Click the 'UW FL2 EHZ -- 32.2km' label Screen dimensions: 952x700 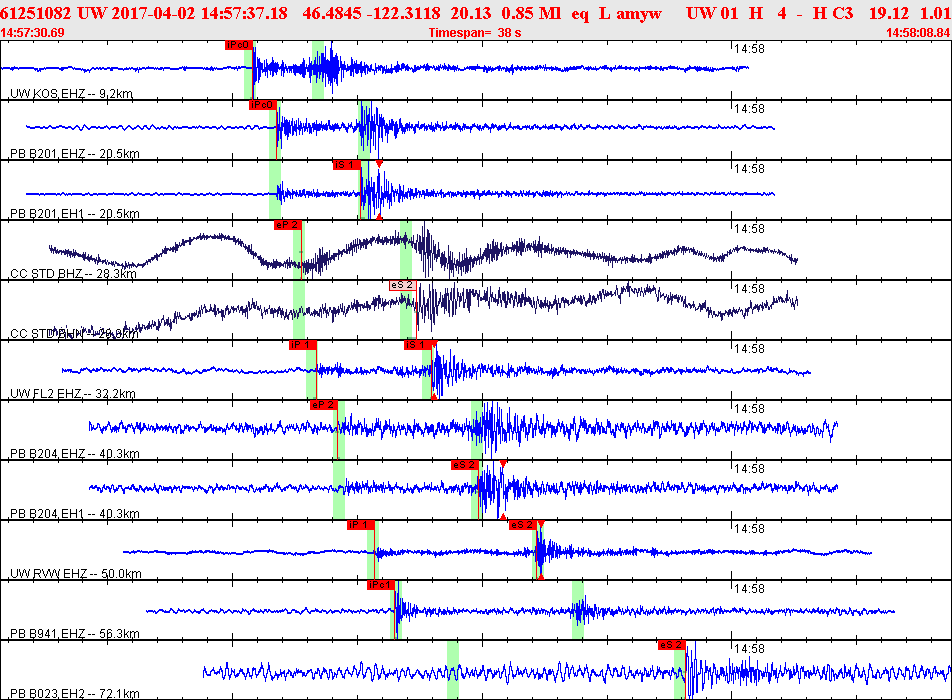pyautogui.click(x=73, y=393)
